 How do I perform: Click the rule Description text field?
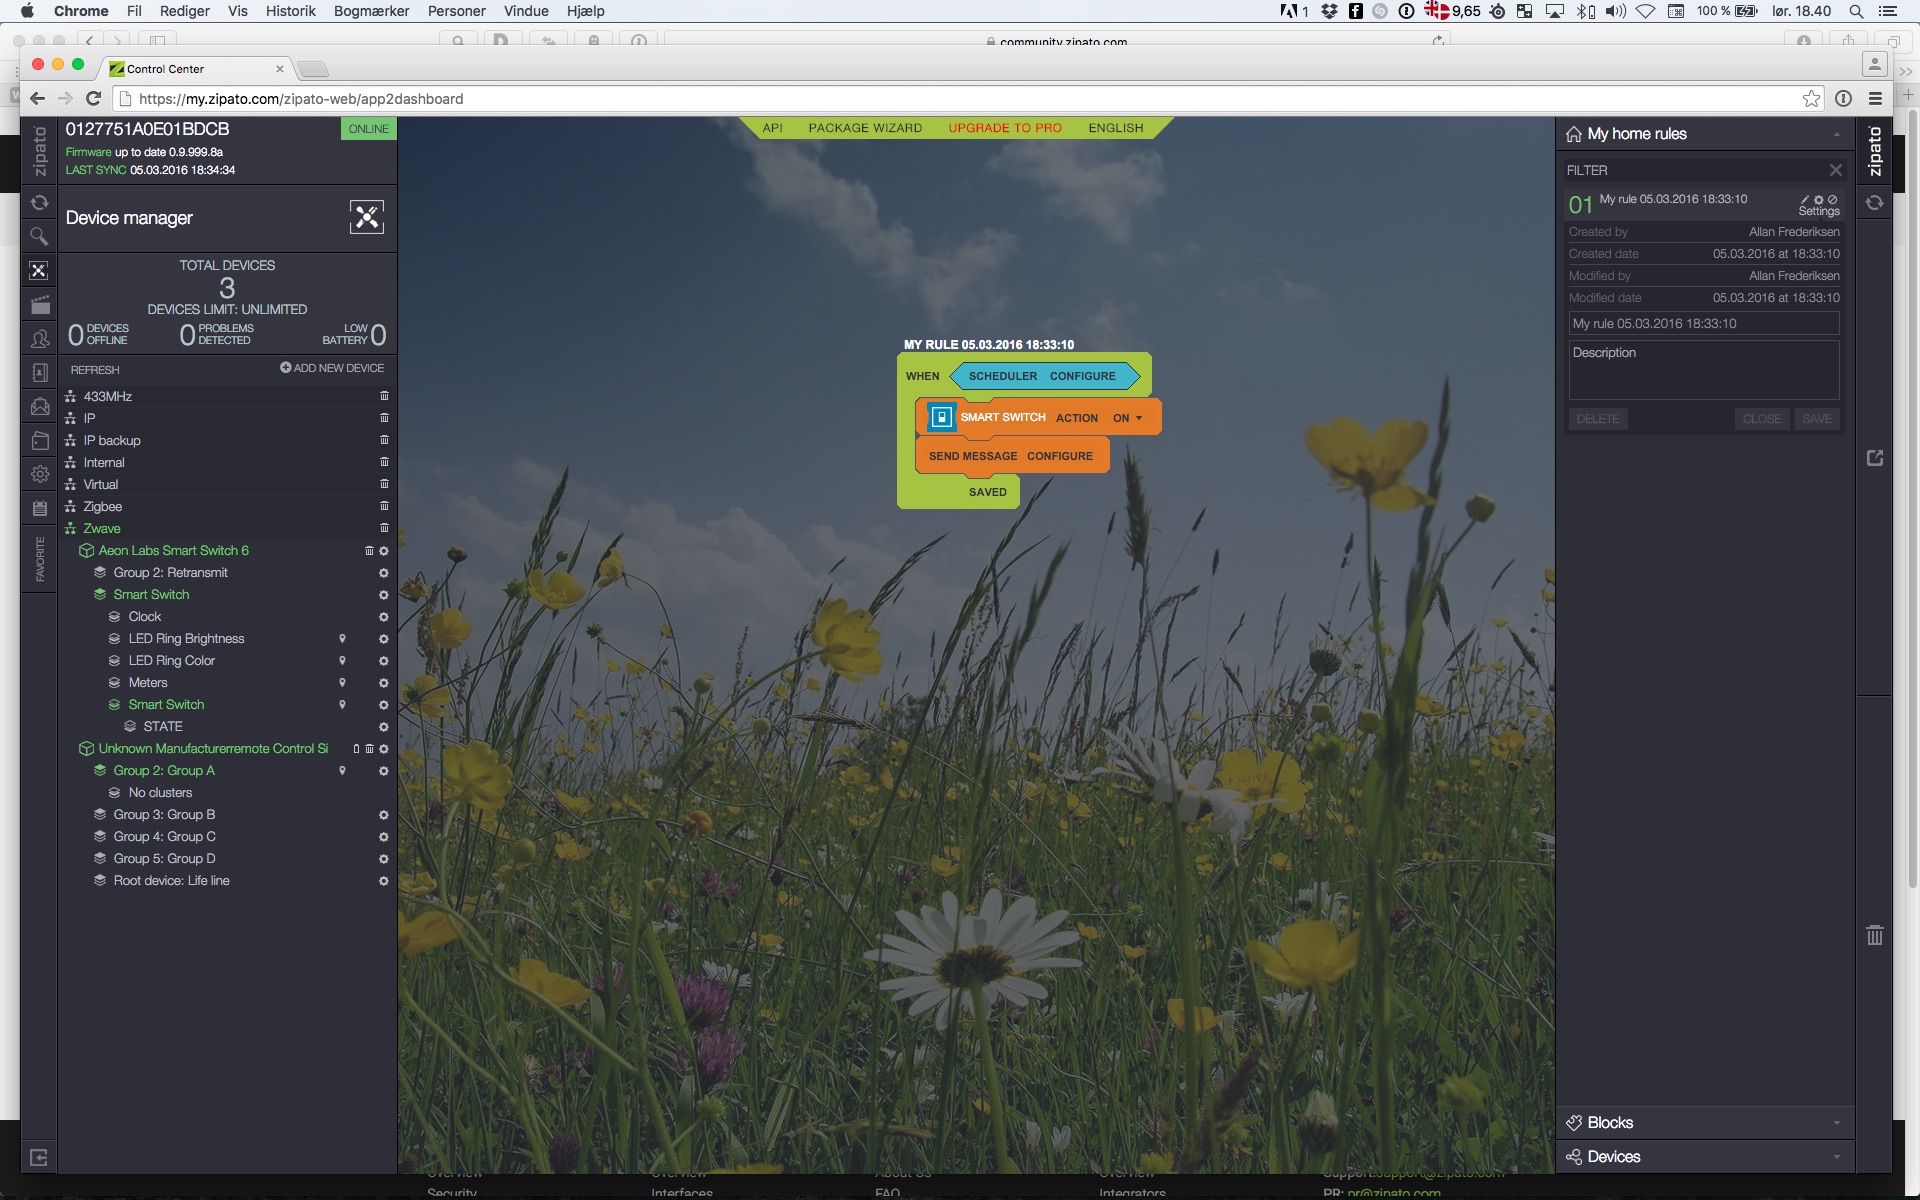pyautogui.click(x=1703, y=370)
